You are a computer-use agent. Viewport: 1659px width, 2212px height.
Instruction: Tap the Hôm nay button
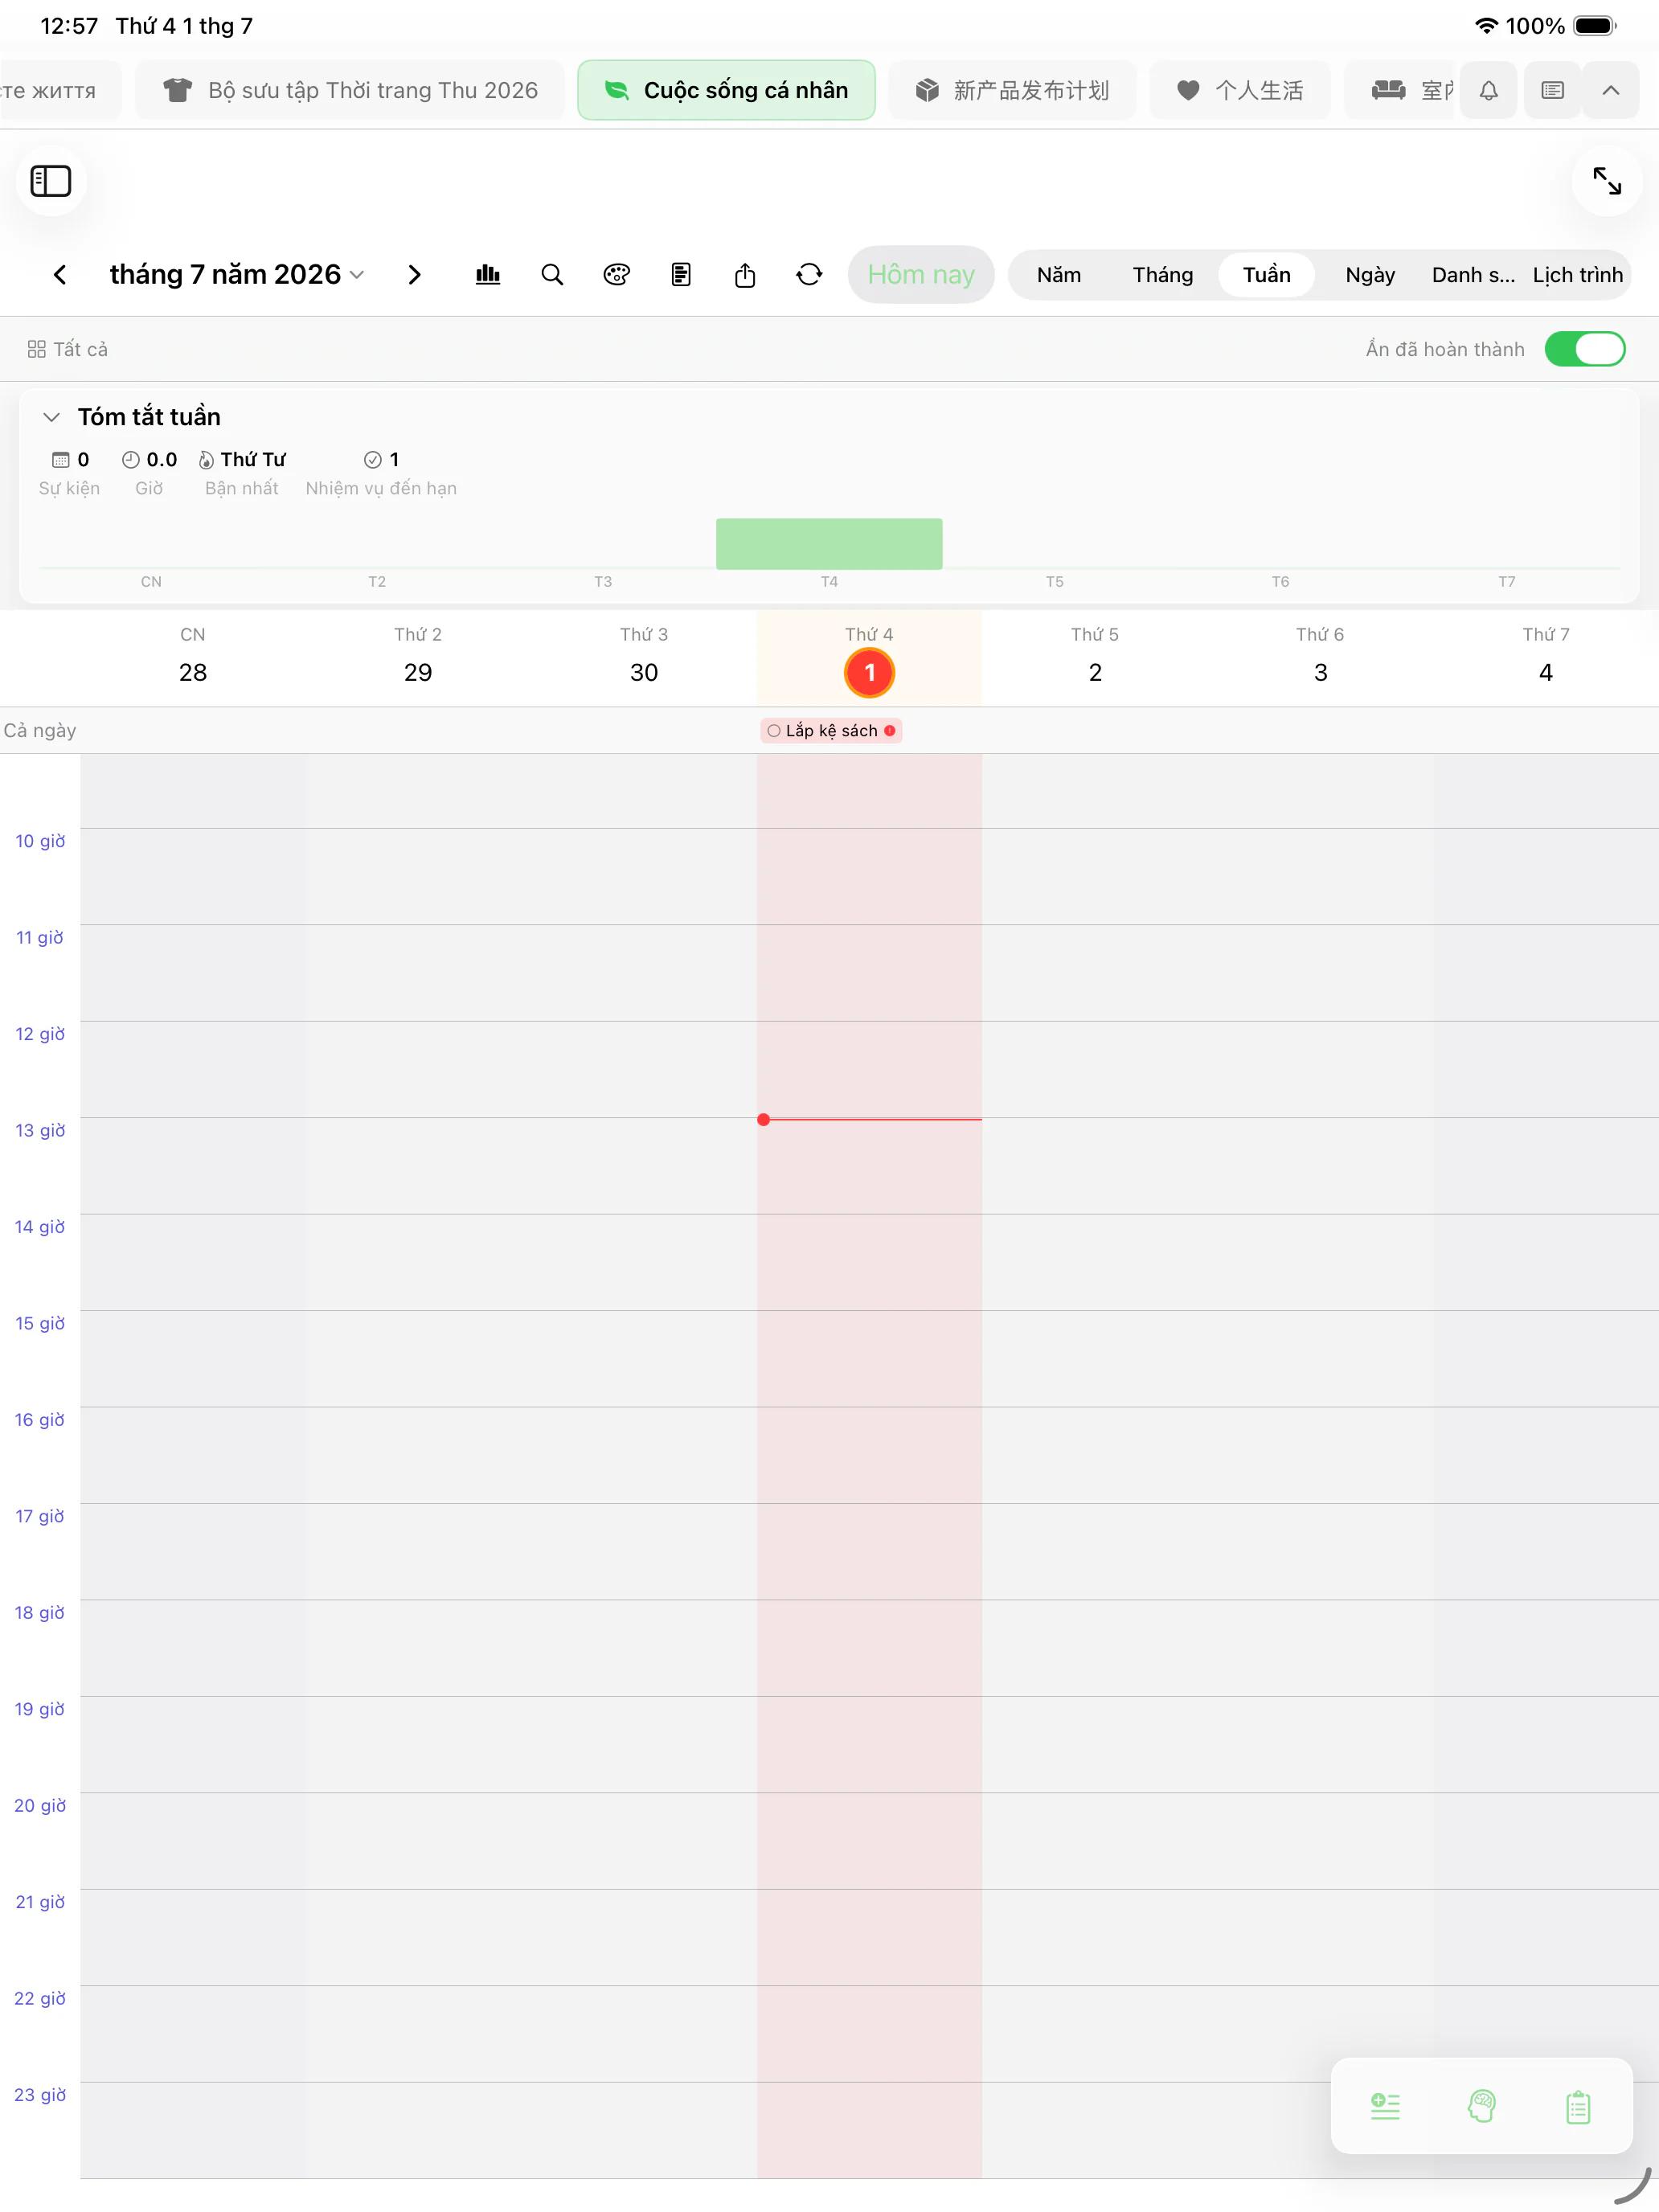(920, 274)
